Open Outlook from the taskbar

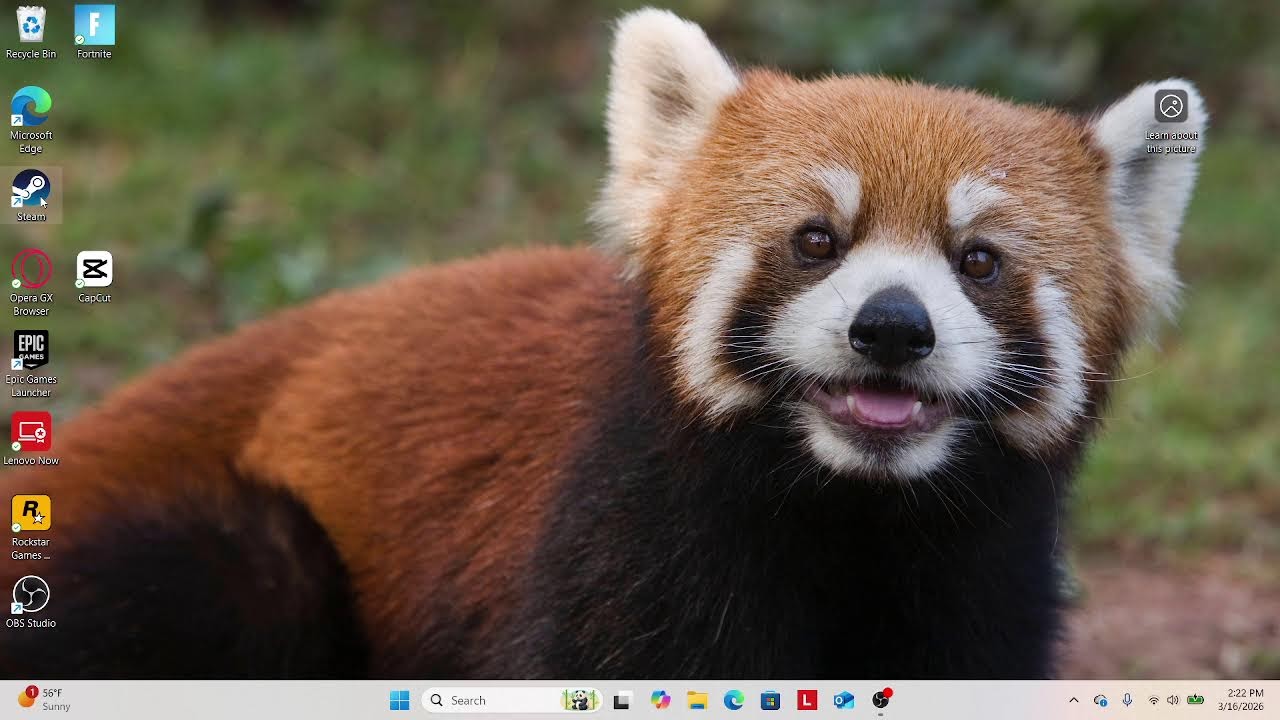click(x=844, y=700)
